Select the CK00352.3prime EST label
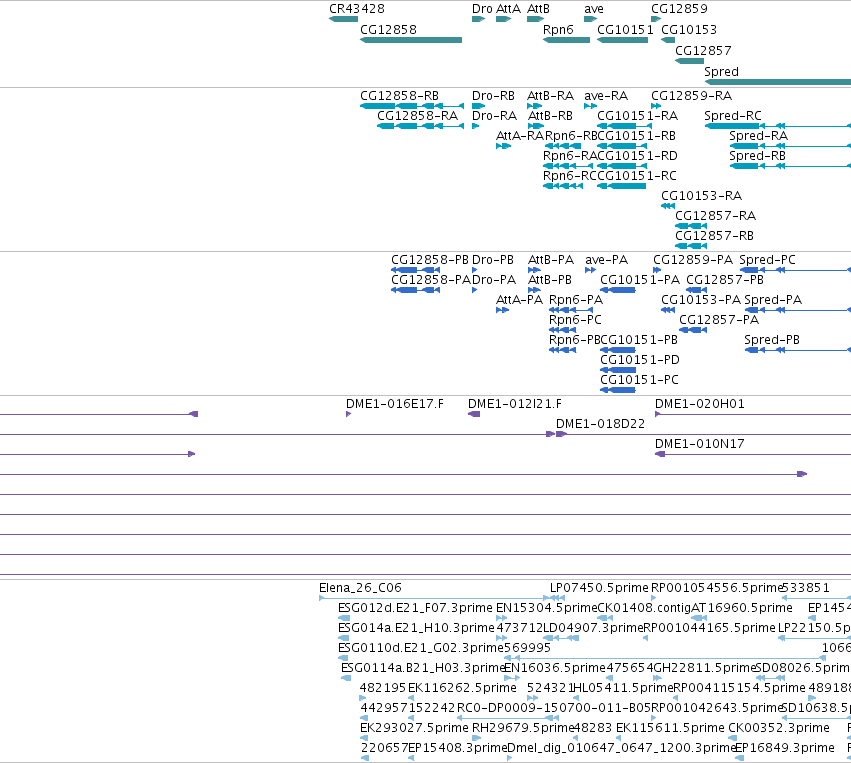Viewport: 851px width, 763px height. (x=779, y=728)
